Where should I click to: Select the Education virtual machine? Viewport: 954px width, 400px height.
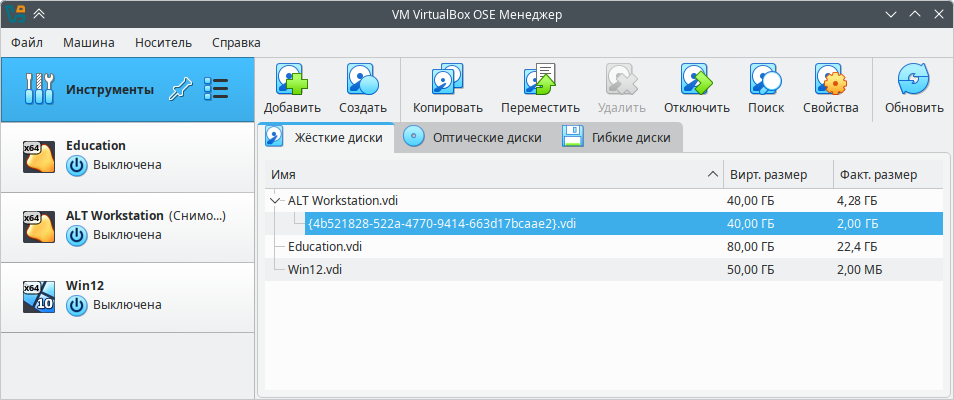(127, 157)
